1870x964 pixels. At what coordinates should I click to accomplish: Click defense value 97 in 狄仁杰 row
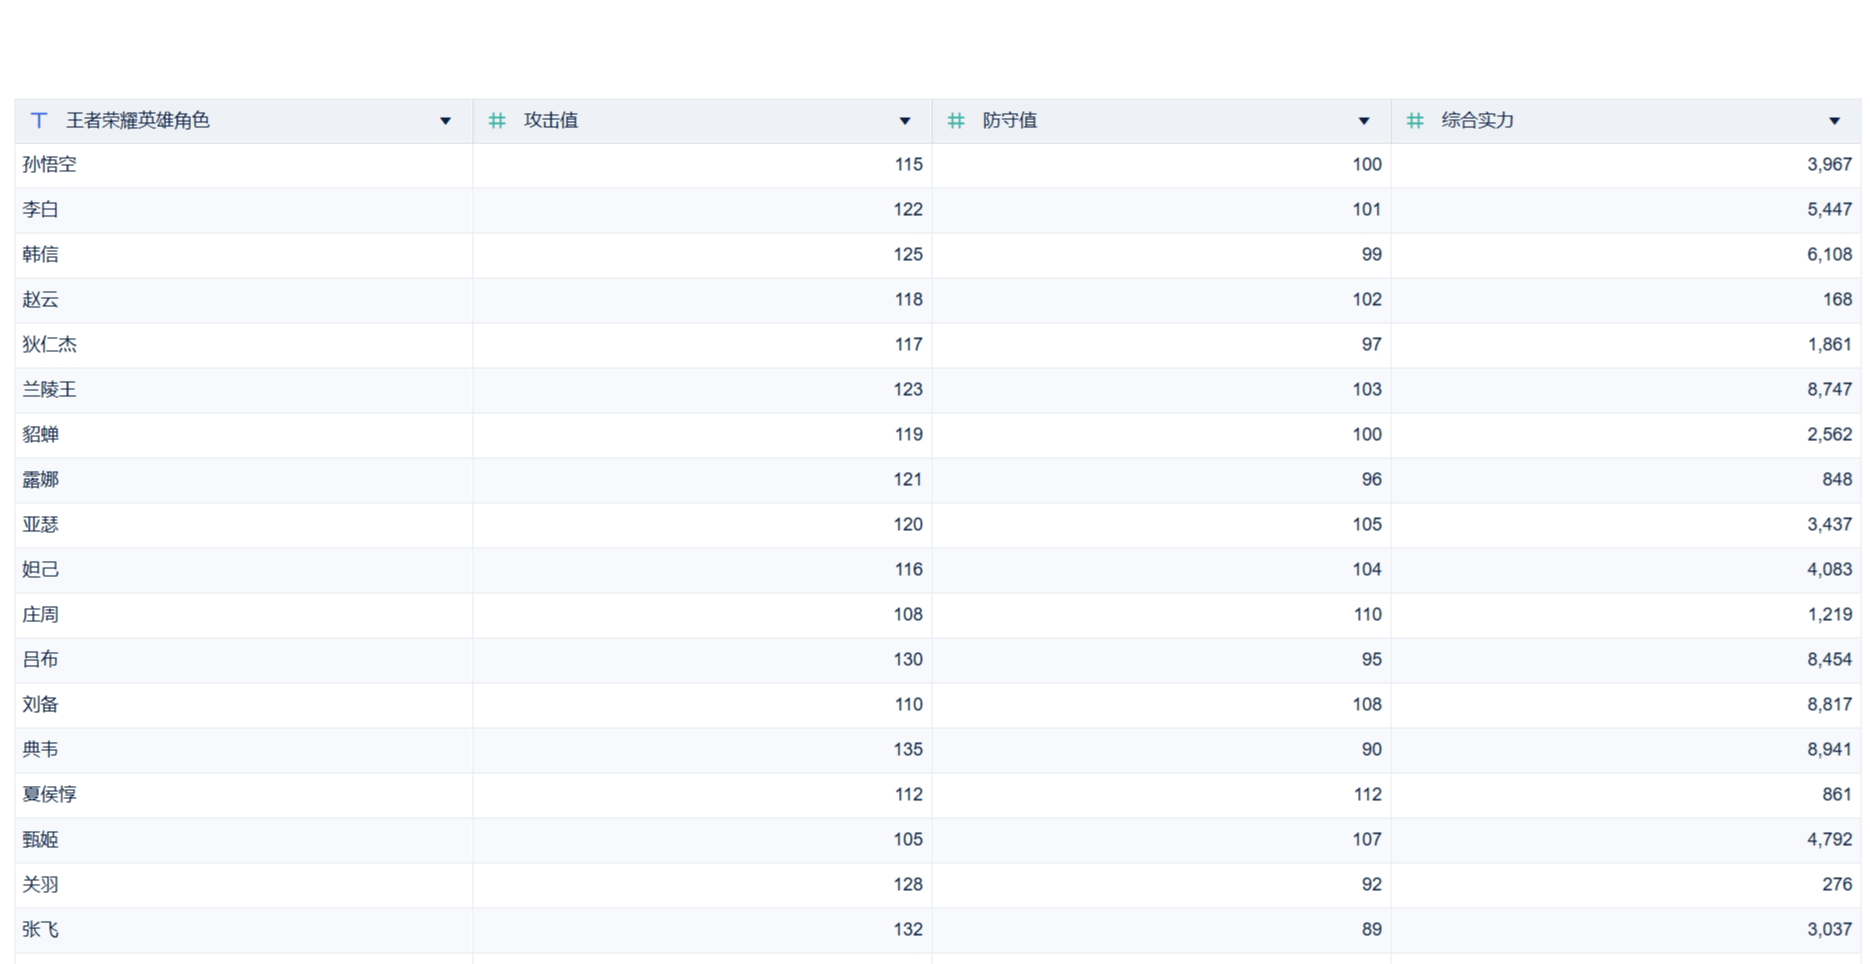coord(1372,345)
